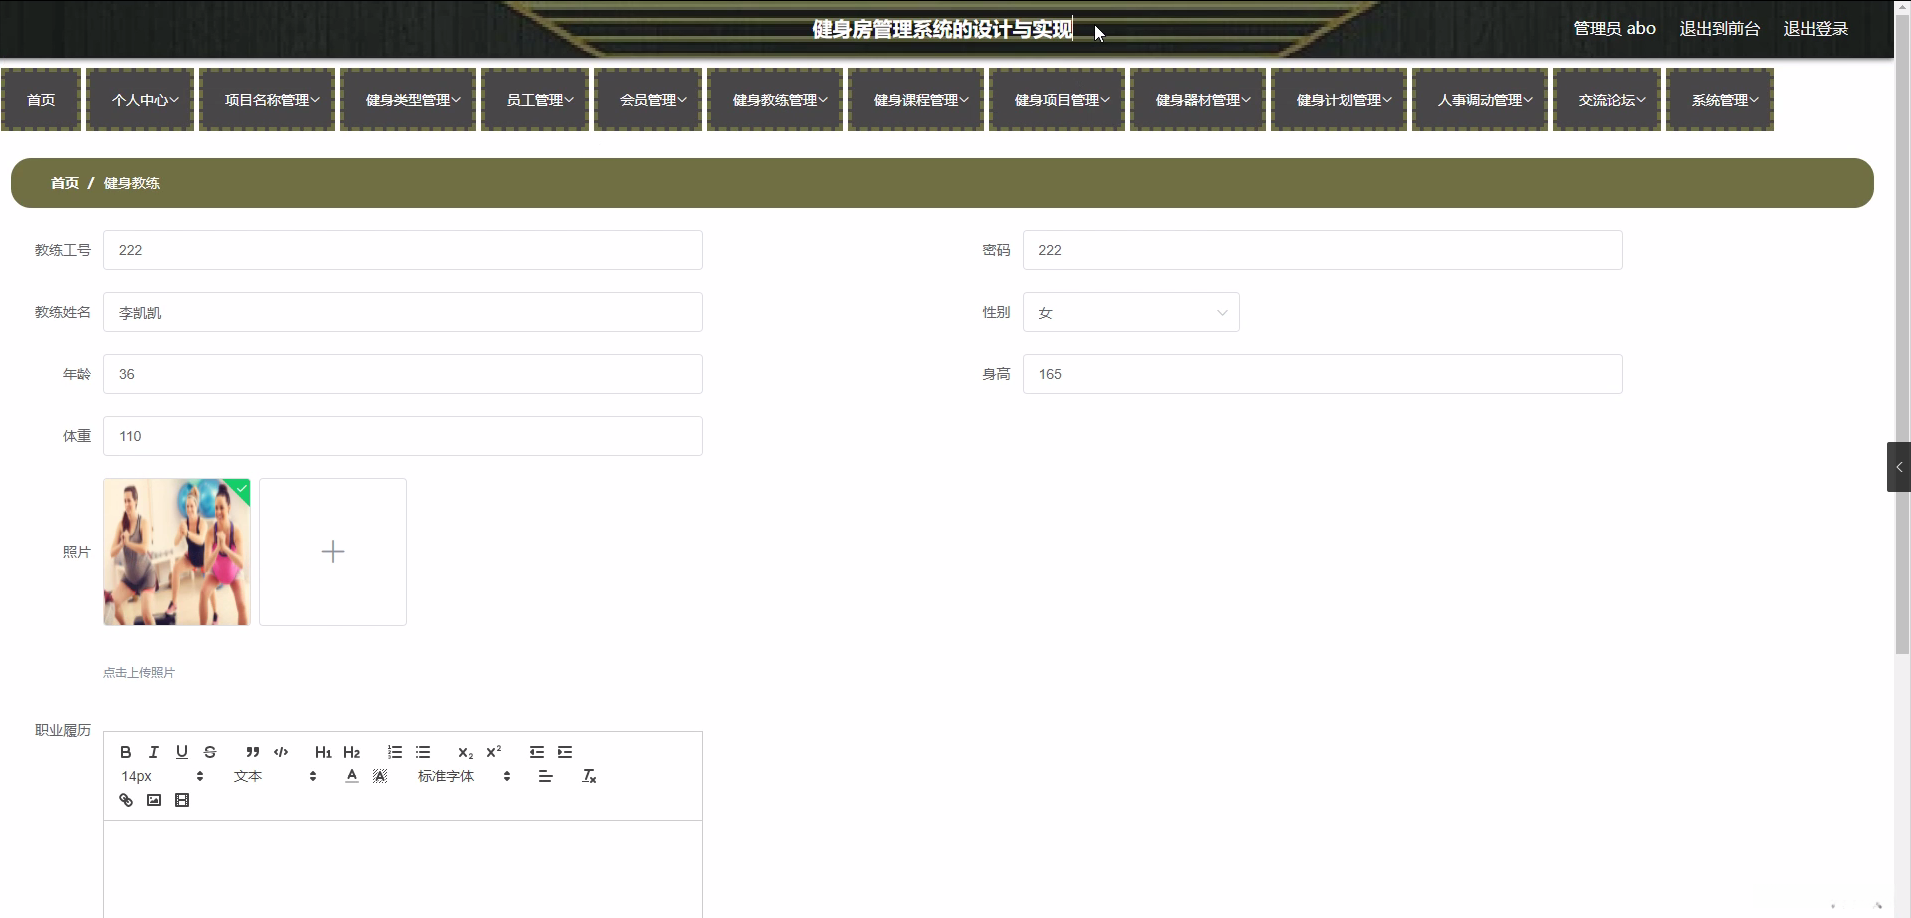Expand the 健身类型管理 menu

pyautogui.click(x=408, y=100)
